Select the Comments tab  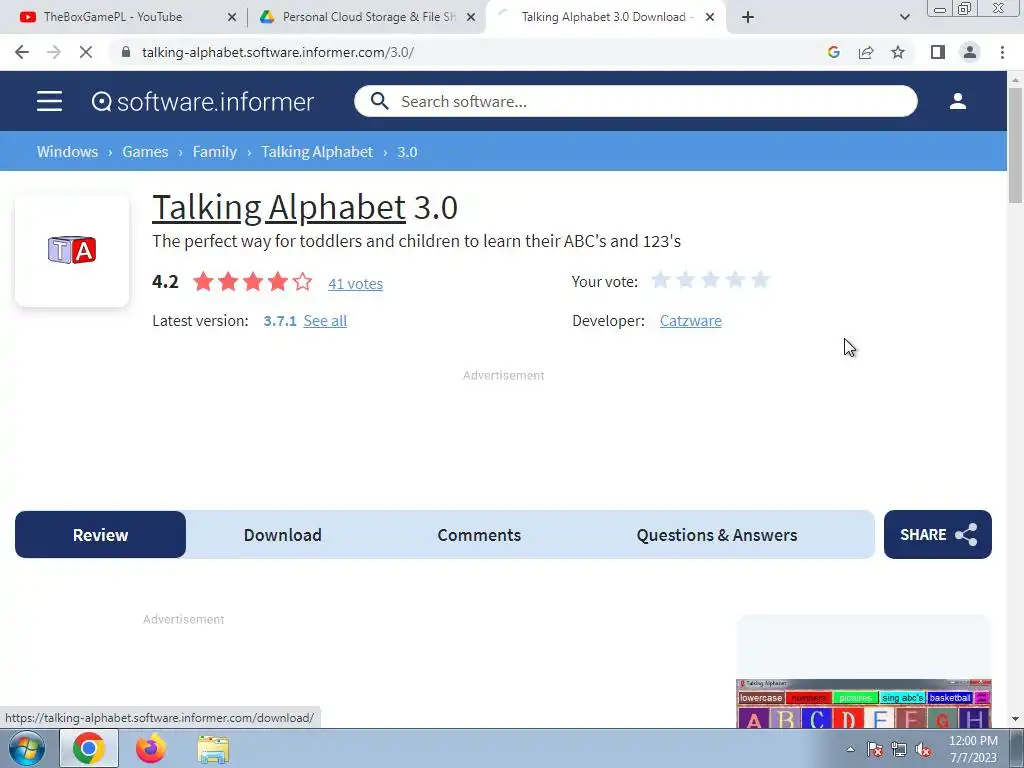[479, 535]
